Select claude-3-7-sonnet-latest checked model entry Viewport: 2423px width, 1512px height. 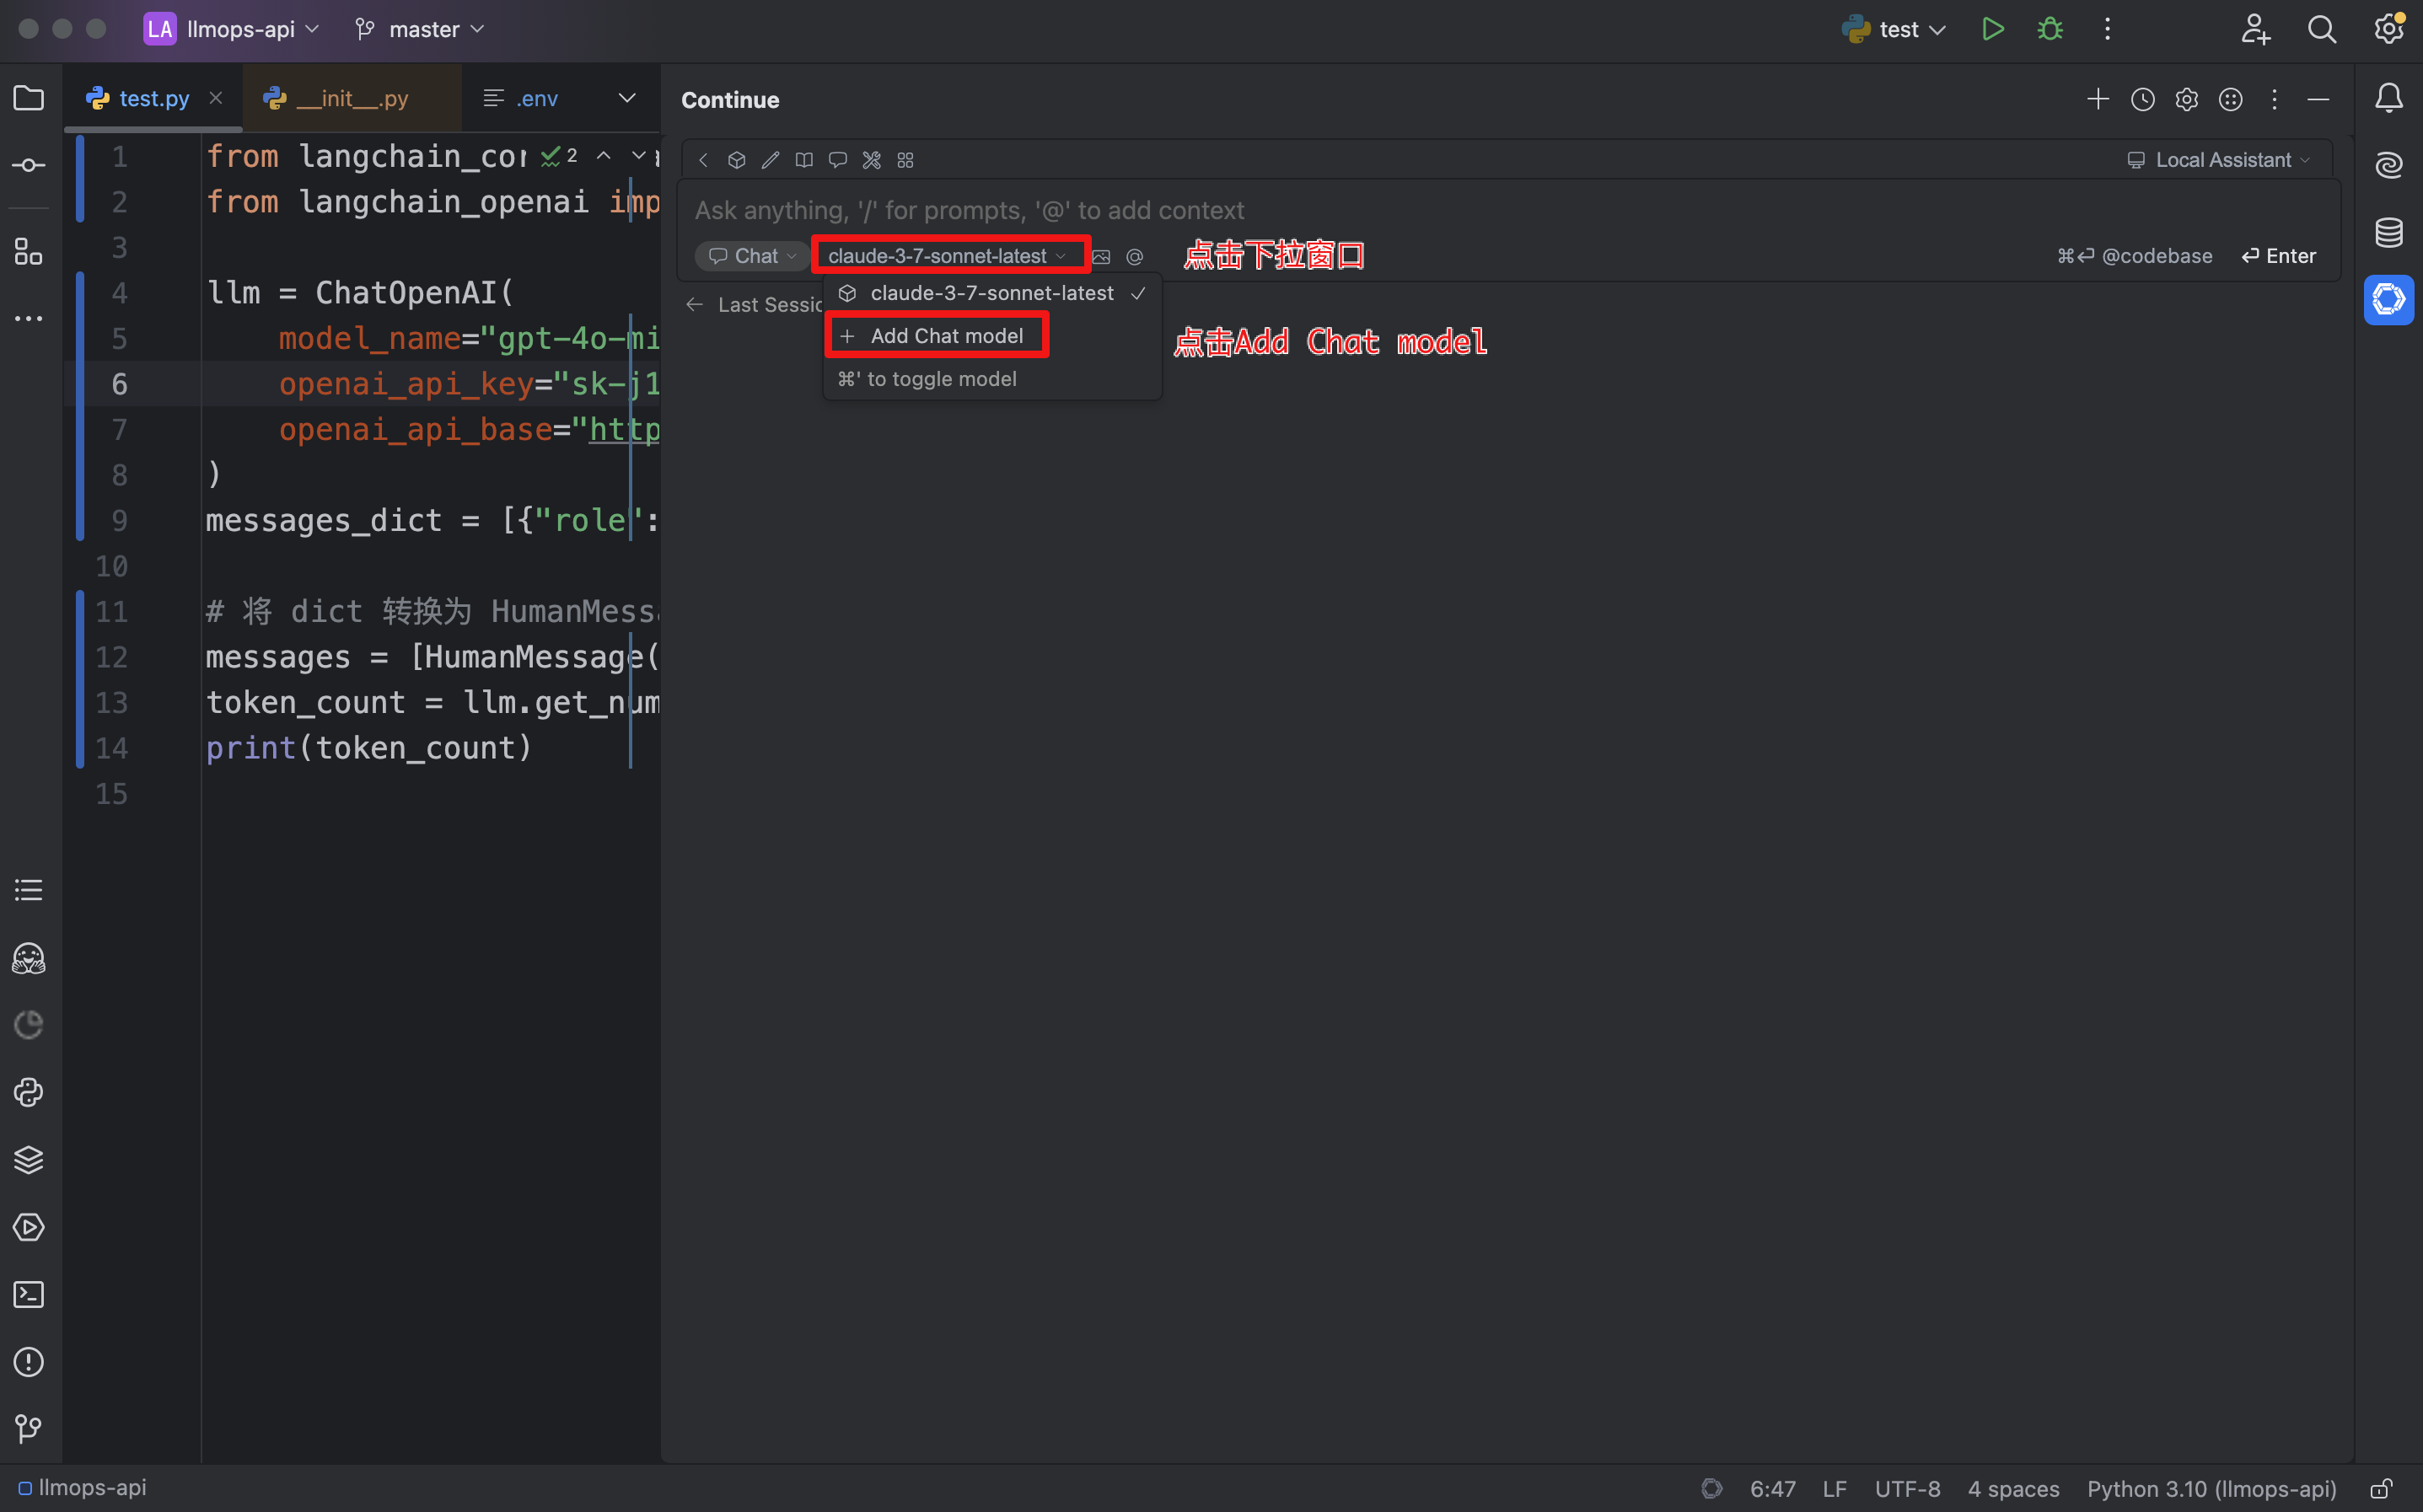[990, 293]
